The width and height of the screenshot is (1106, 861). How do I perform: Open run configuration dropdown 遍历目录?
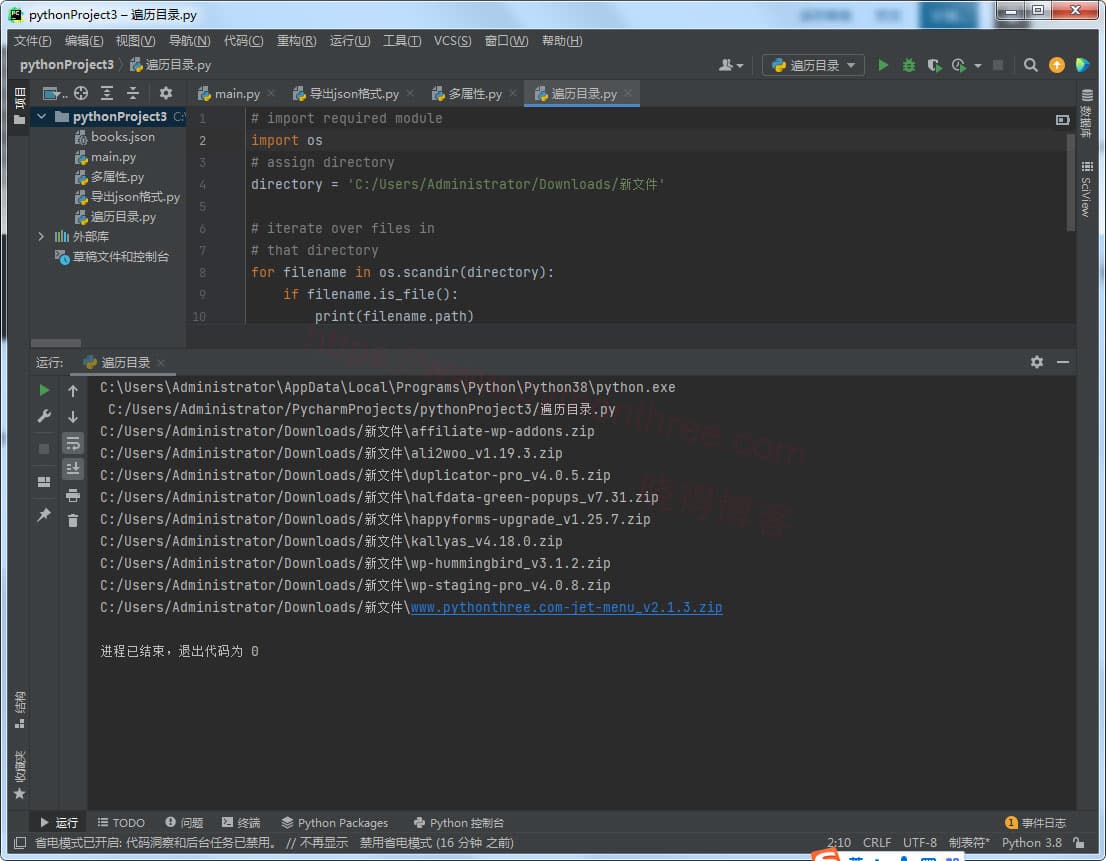813,65
